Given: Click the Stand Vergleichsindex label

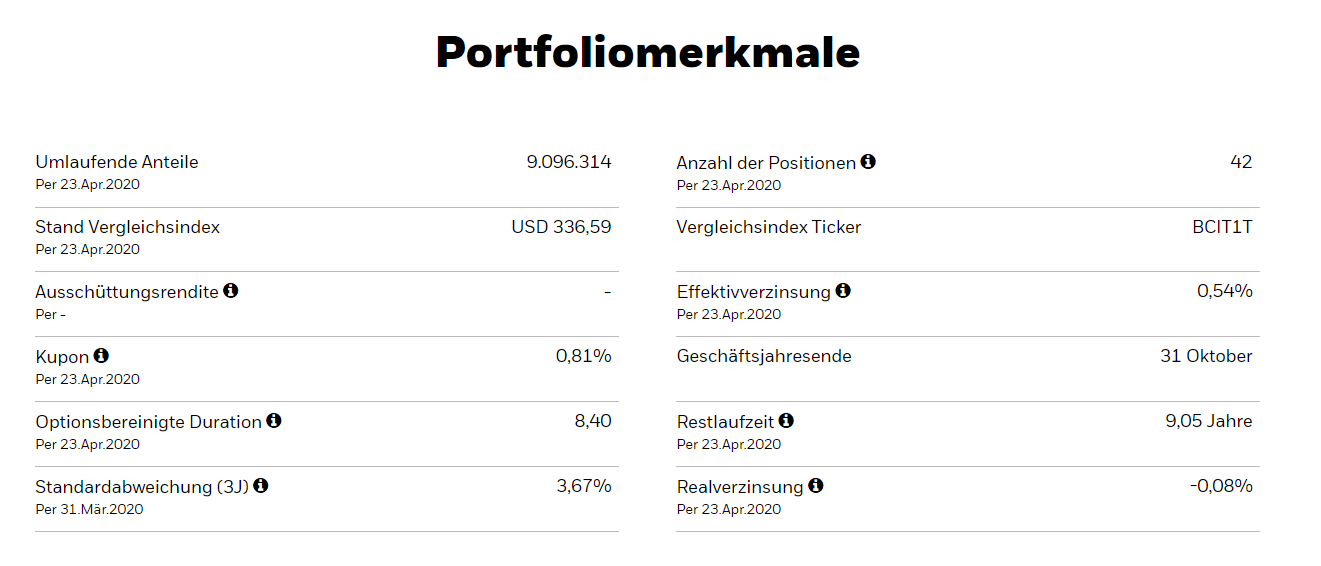Looking at the screenshot, I should point(127,227).
